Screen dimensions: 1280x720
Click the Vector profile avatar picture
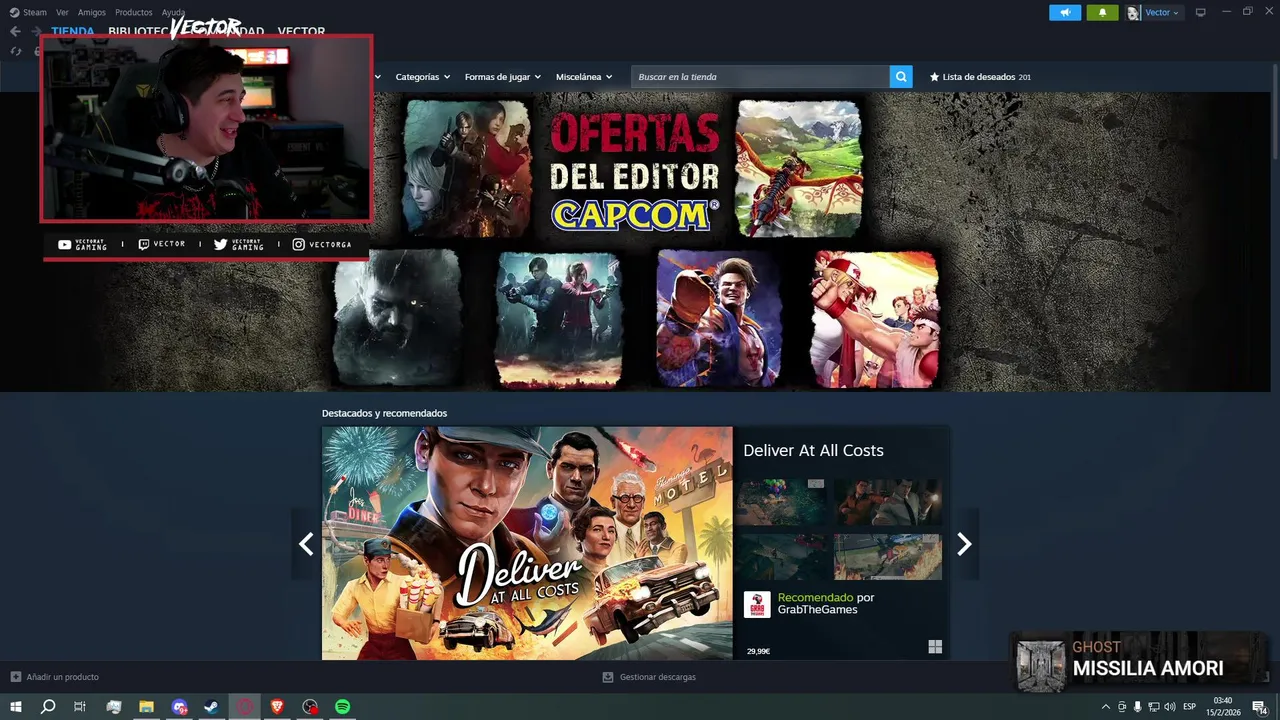tap(1133, 13)
